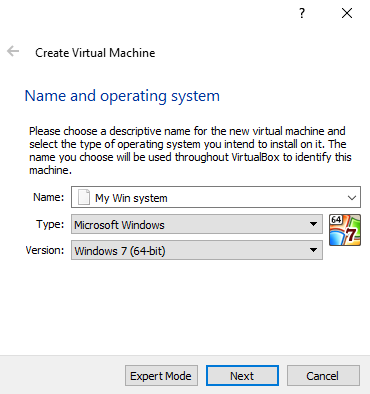
Task: Click the 'Name:' label
Action: click(48, 197)
